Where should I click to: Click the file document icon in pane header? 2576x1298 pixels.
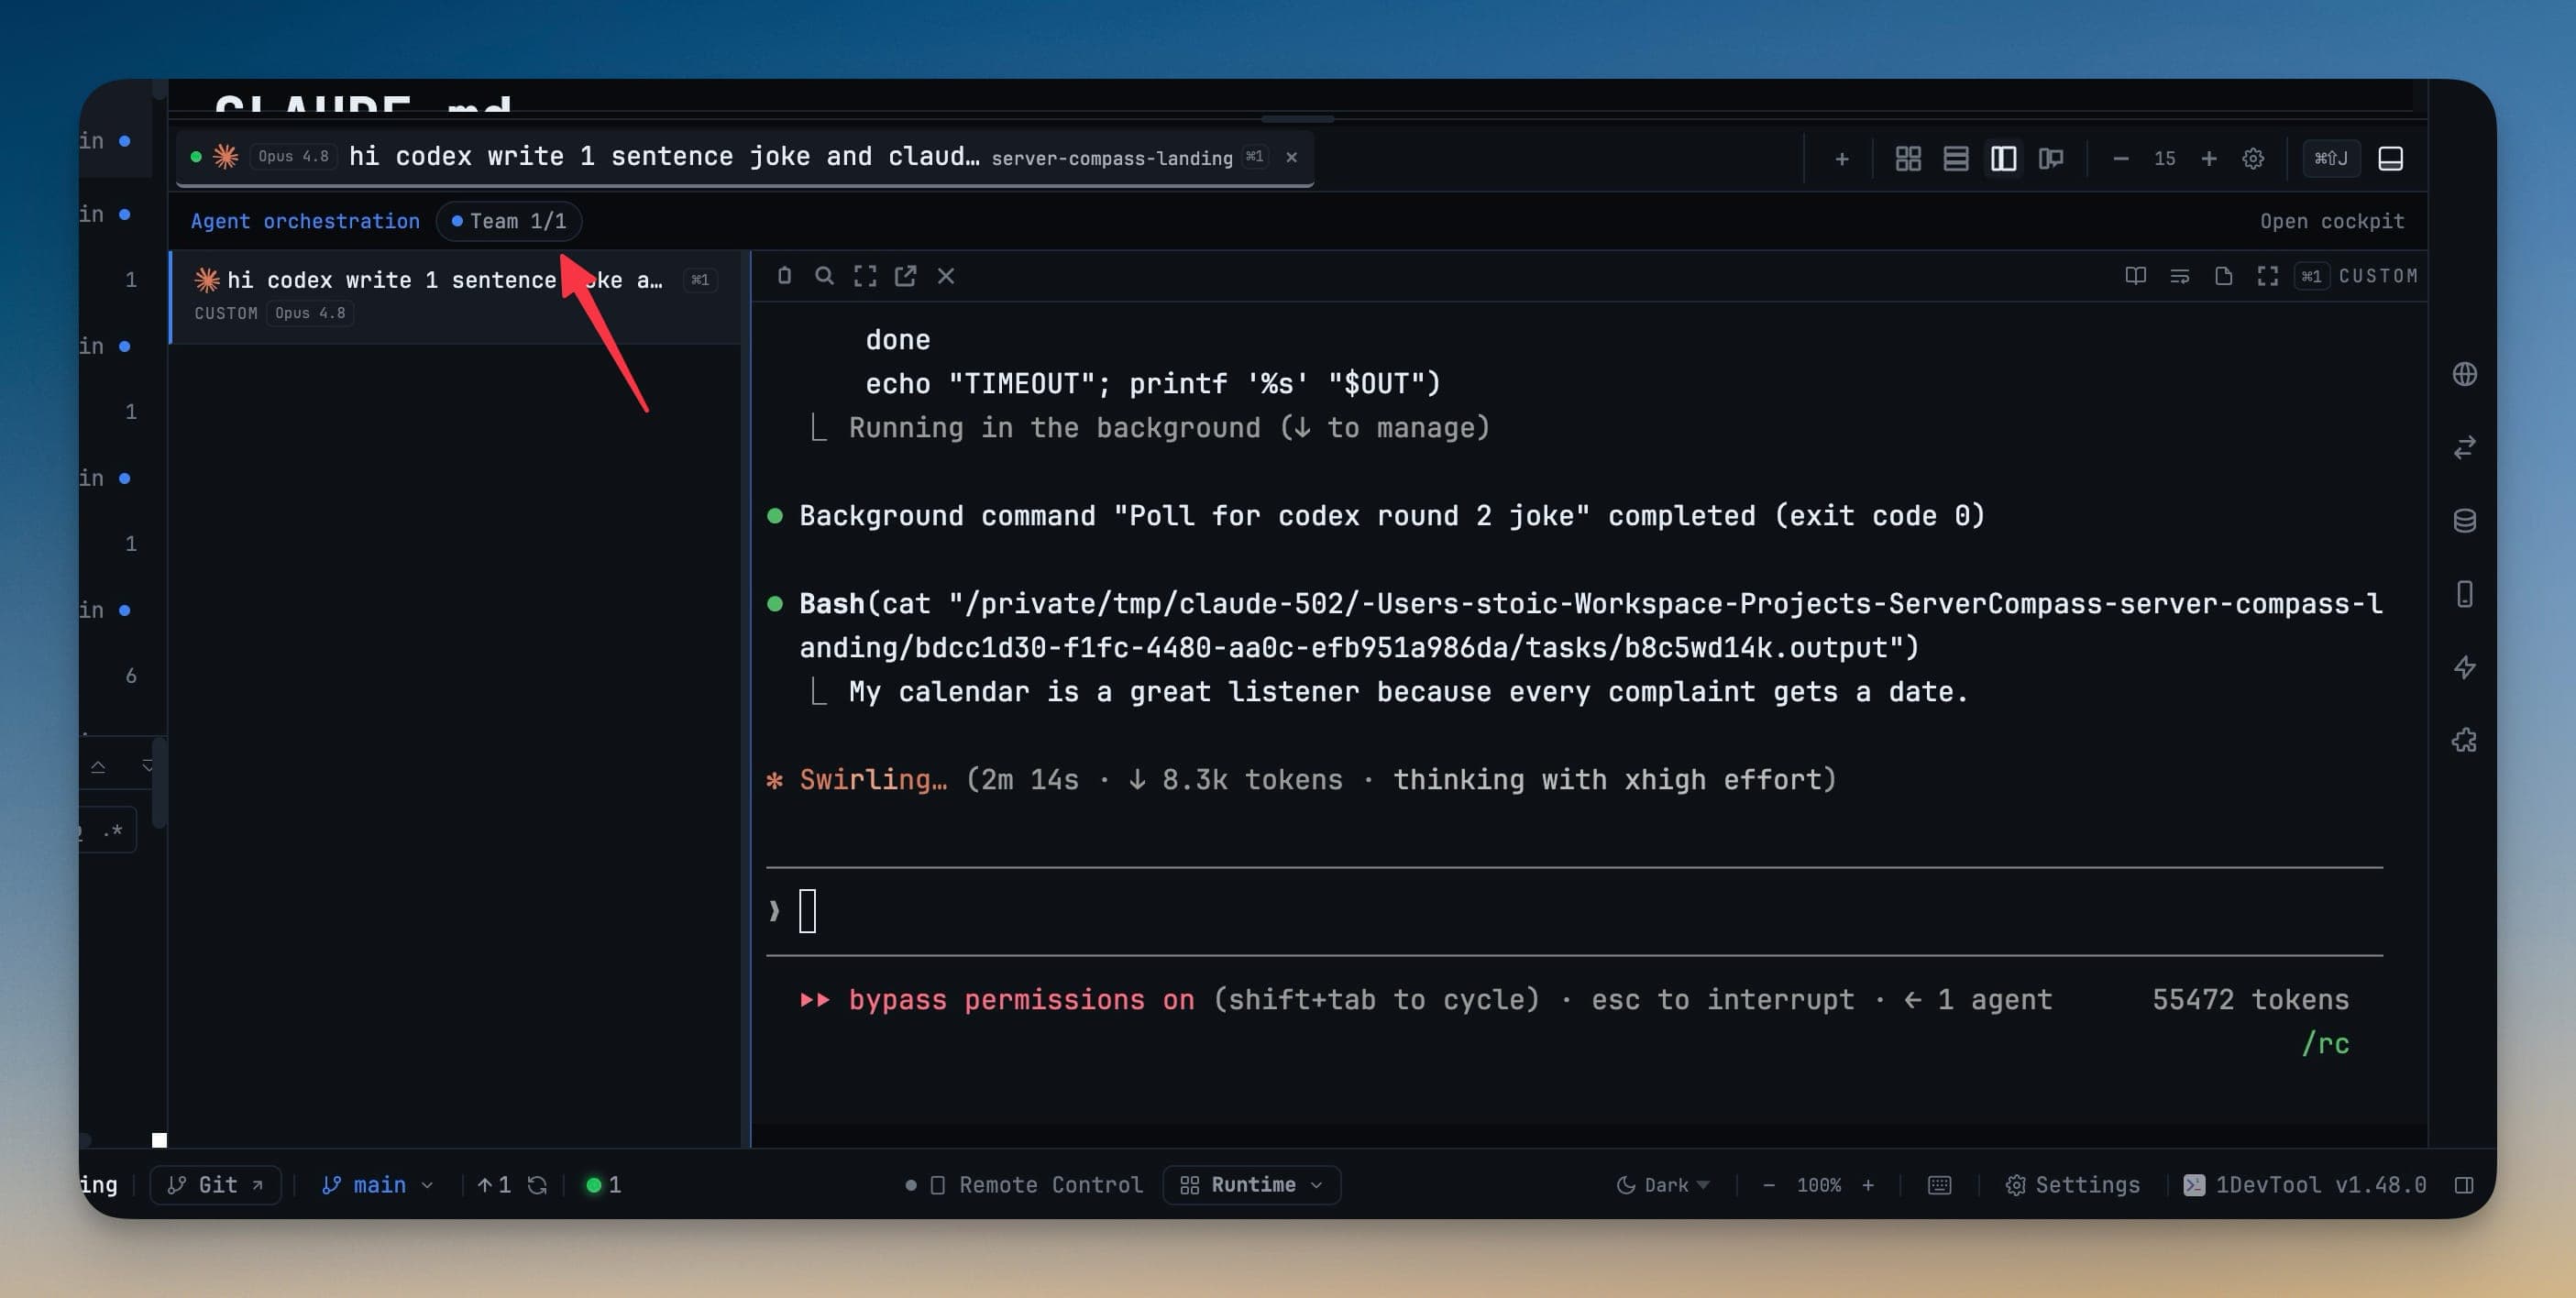click(x=2224, y=276)
